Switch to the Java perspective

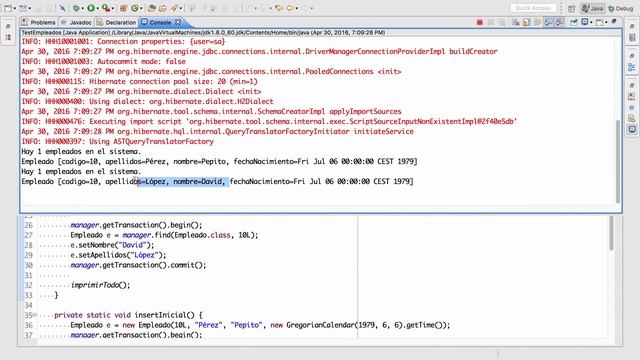point(593,8)
